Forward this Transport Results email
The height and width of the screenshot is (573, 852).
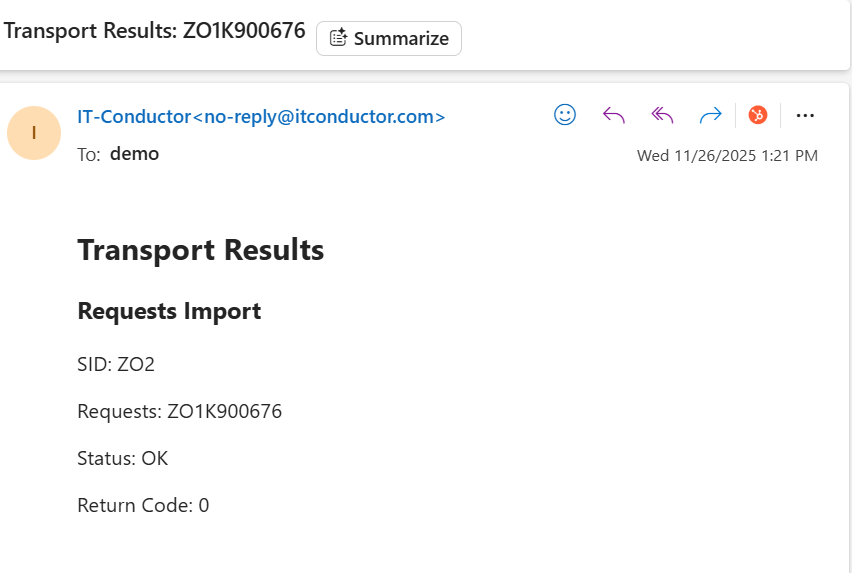pyautogui.click(x=710, y=115)
